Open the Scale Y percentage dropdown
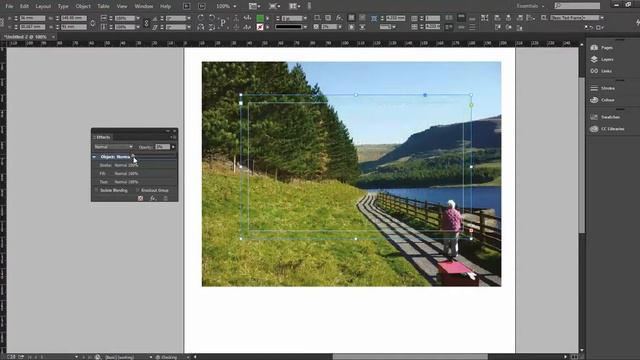640x360 pixels. [138, 27]
